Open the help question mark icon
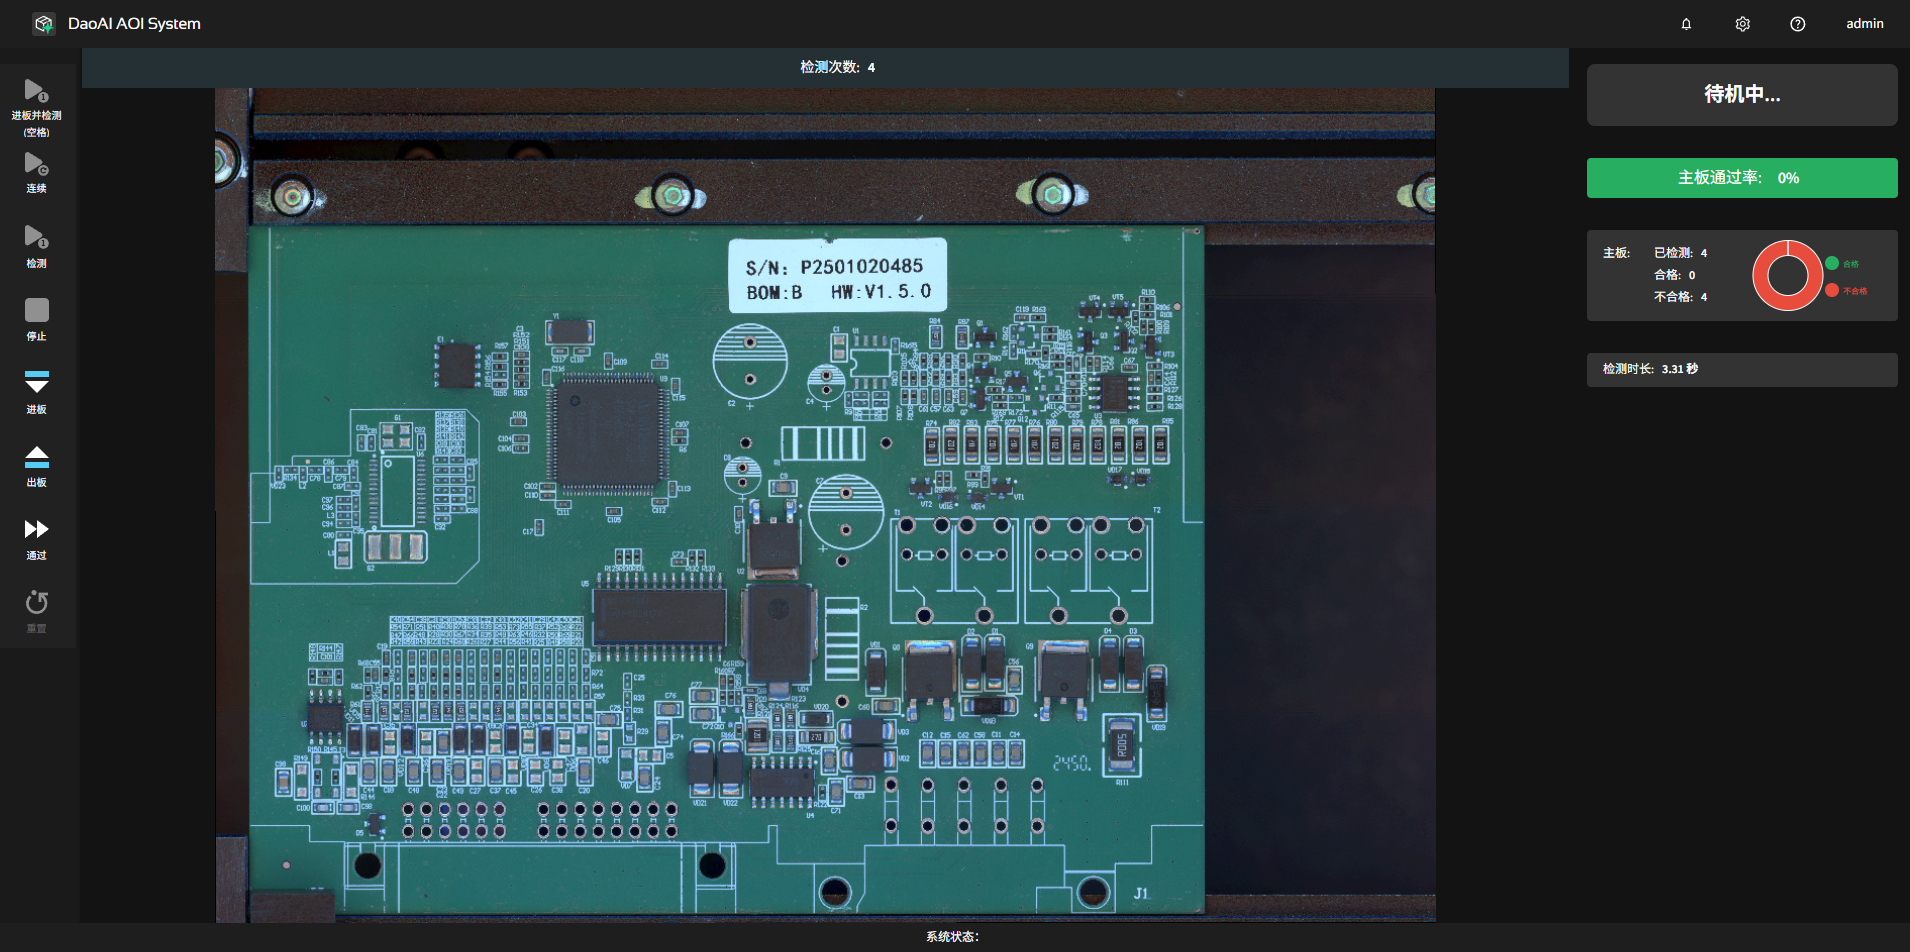The height and width of the screenshot is (952, 1910). [1797, 24]
